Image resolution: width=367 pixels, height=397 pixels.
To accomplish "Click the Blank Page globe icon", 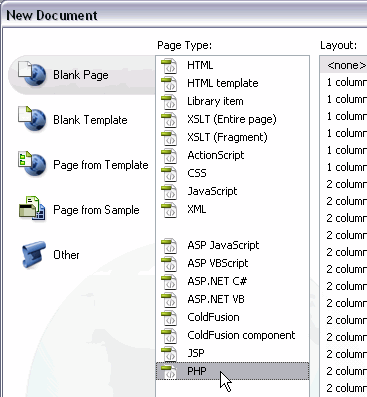I will coord(32,74).
